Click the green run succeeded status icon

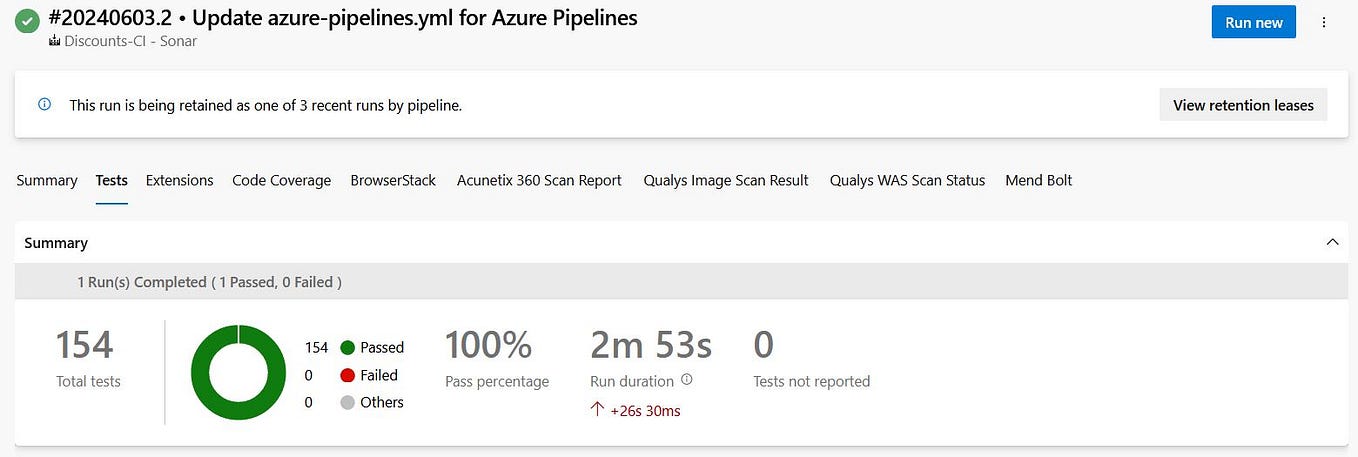click(27, 20)
